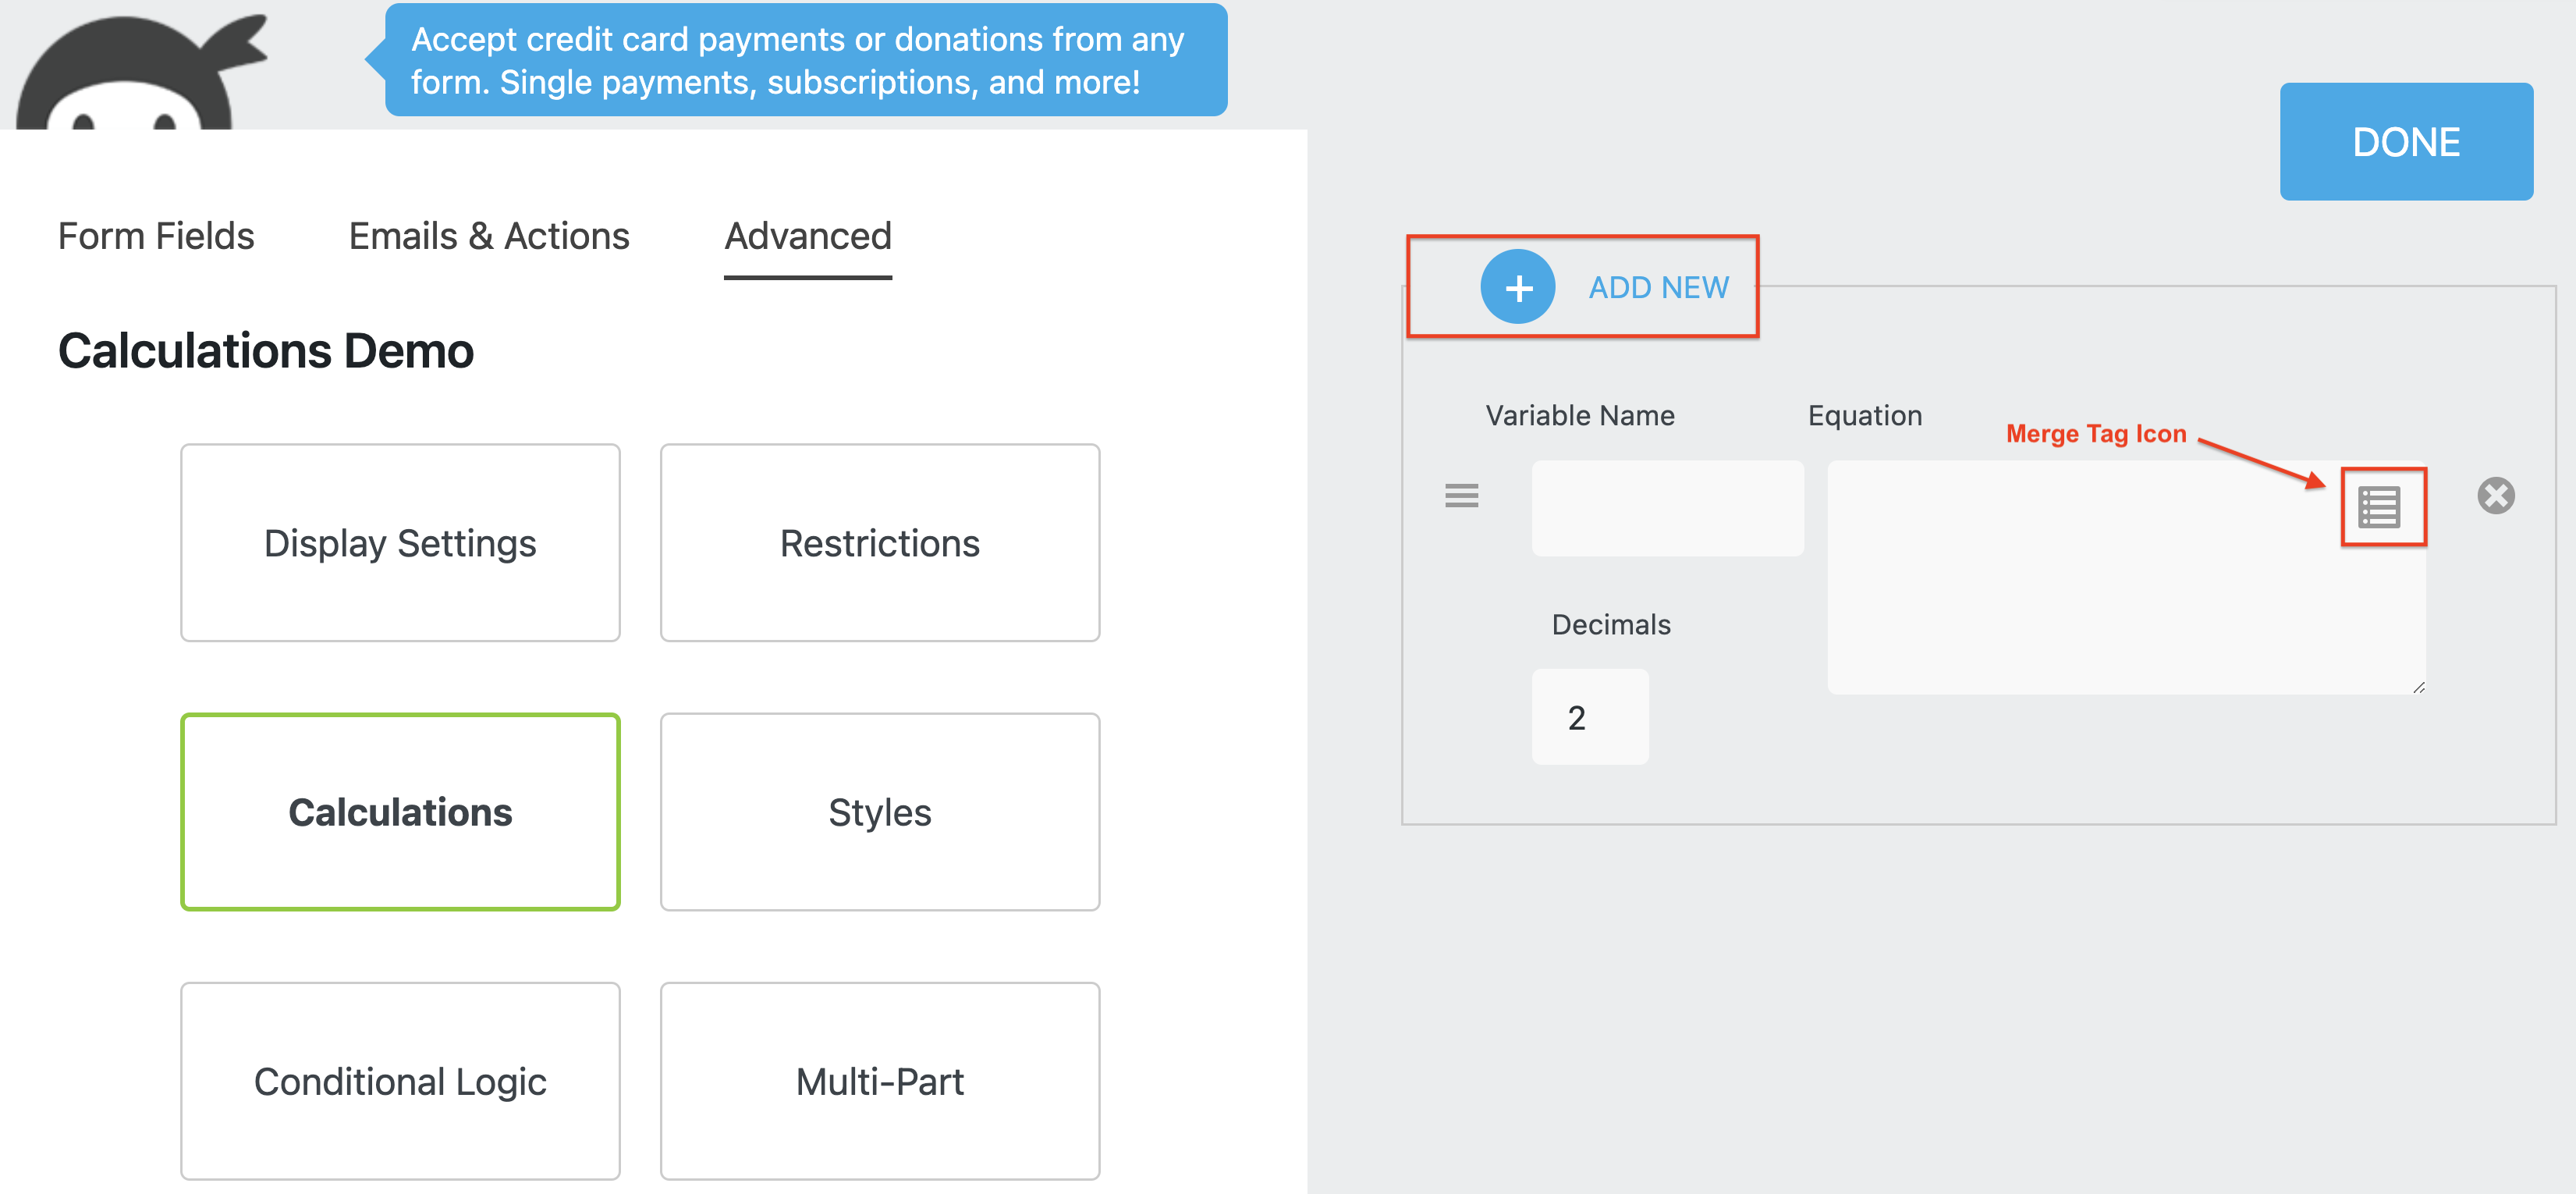Open the Advanced tab
2576x1194 pixels.
tap(807, 236)
